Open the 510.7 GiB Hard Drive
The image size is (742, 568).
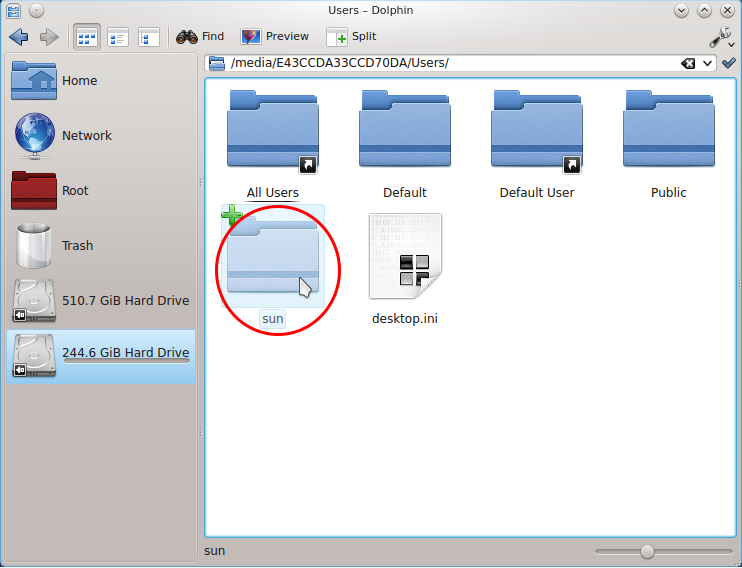click(x=101, y=301)
